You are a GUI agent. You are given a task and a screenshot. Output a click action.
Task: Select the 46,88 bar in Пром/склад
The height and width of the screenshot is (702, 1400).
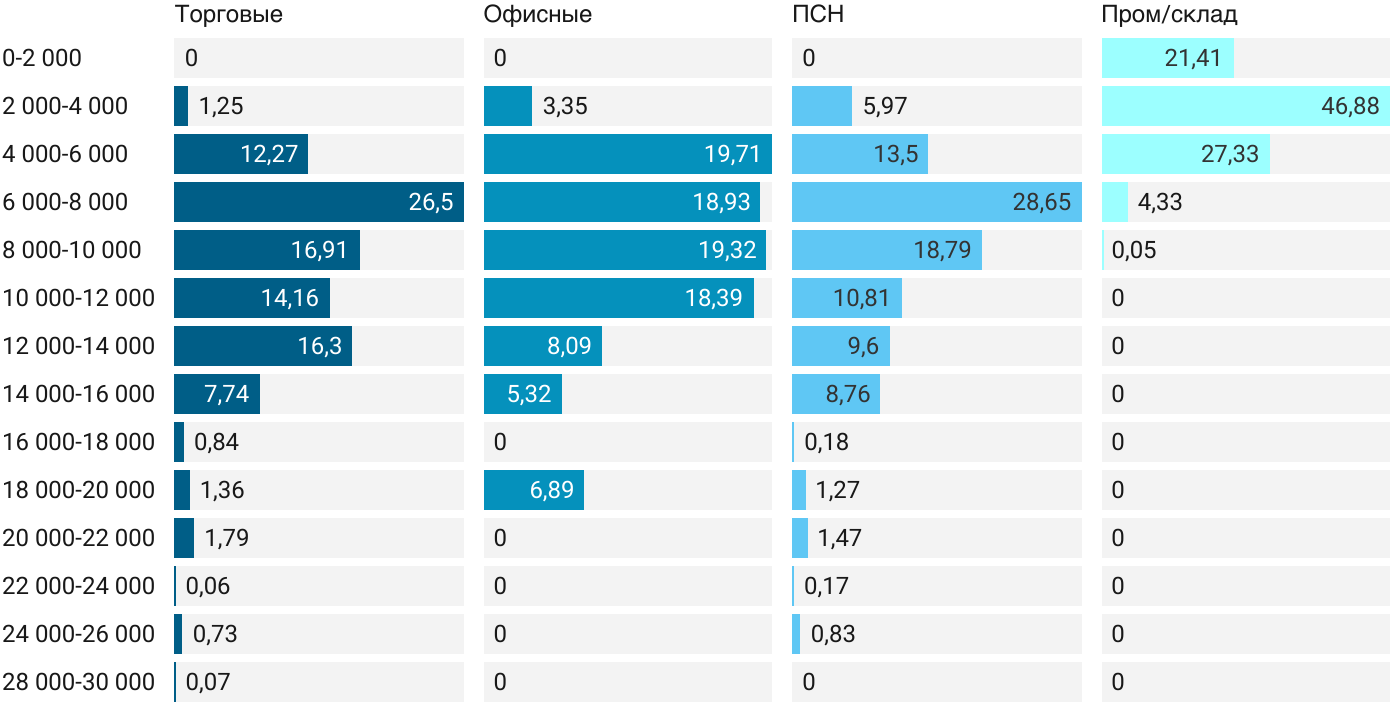1245,106
